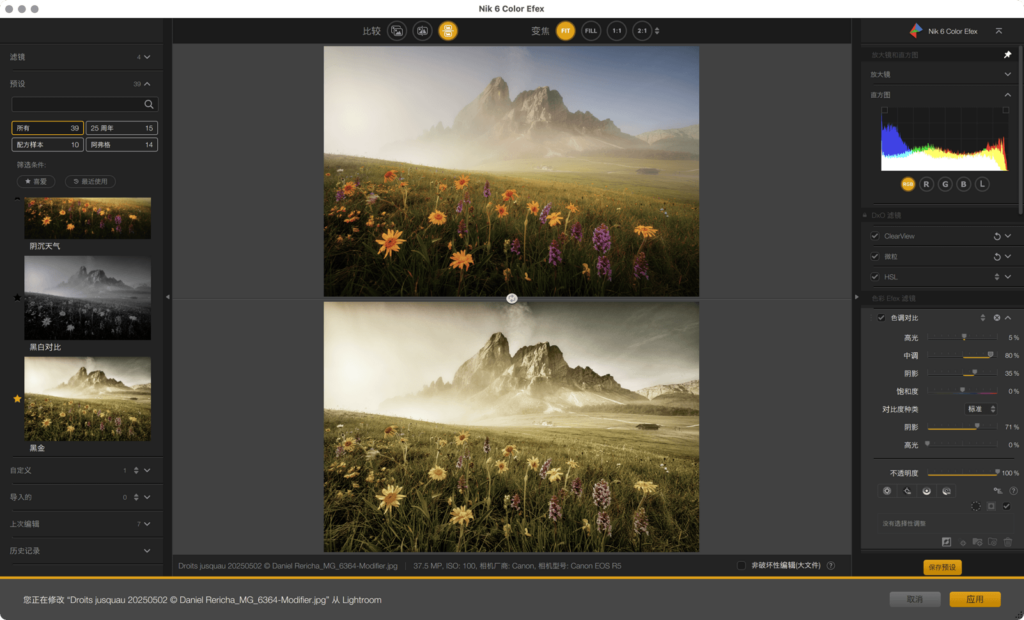Screen dimensions: 1024x620
Task: Click the 应用 button
Action: [x=975, y=600]
